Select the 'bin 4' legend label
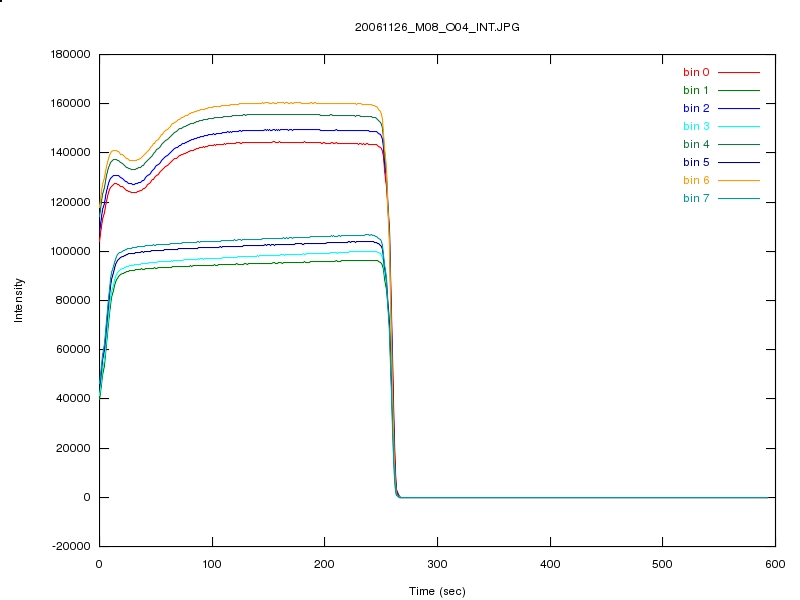 coord(696,144)
